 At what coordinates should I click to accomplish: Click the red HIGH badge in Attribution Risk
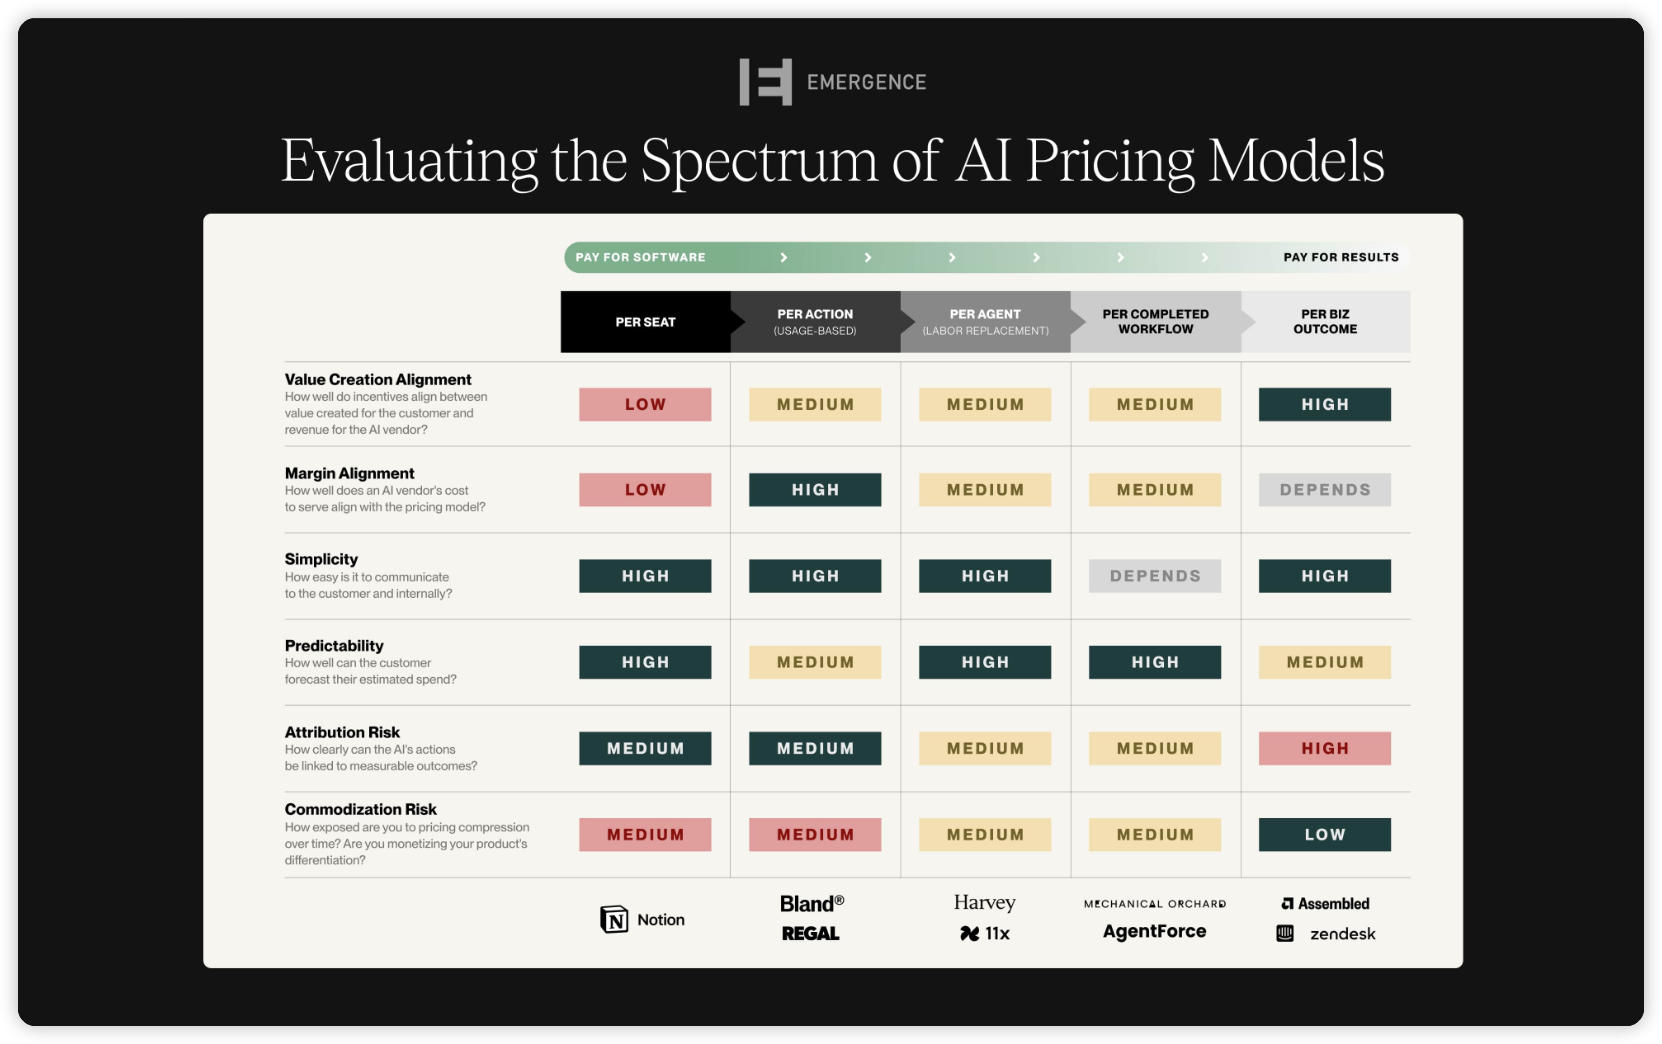[1325, 748]
